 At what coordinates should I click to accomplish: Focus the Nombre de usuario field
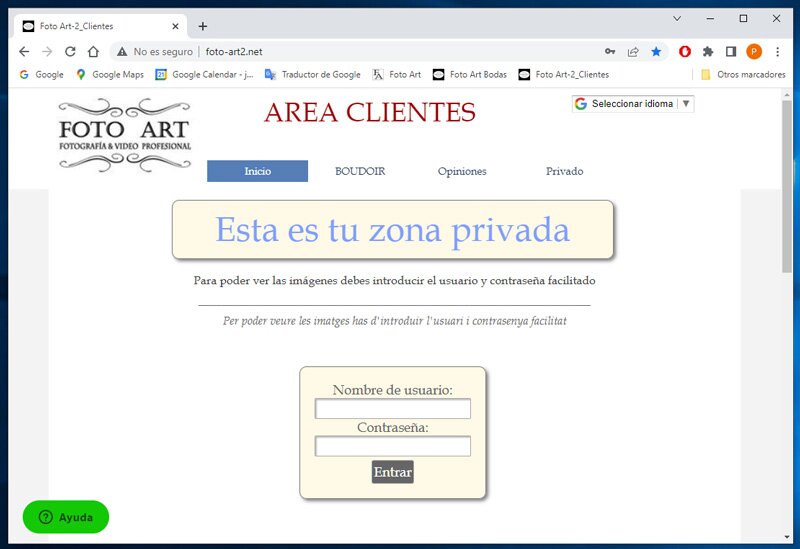point(392,409)
